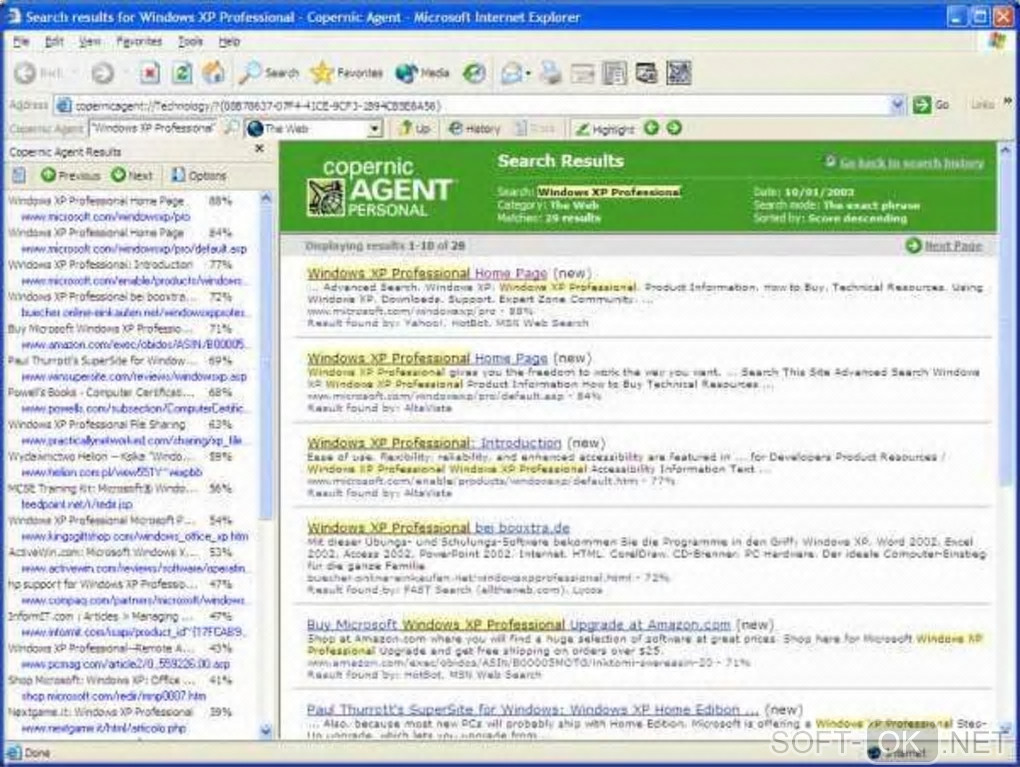
Task: Open the Tools menu
Action: (x=191, y=41)
